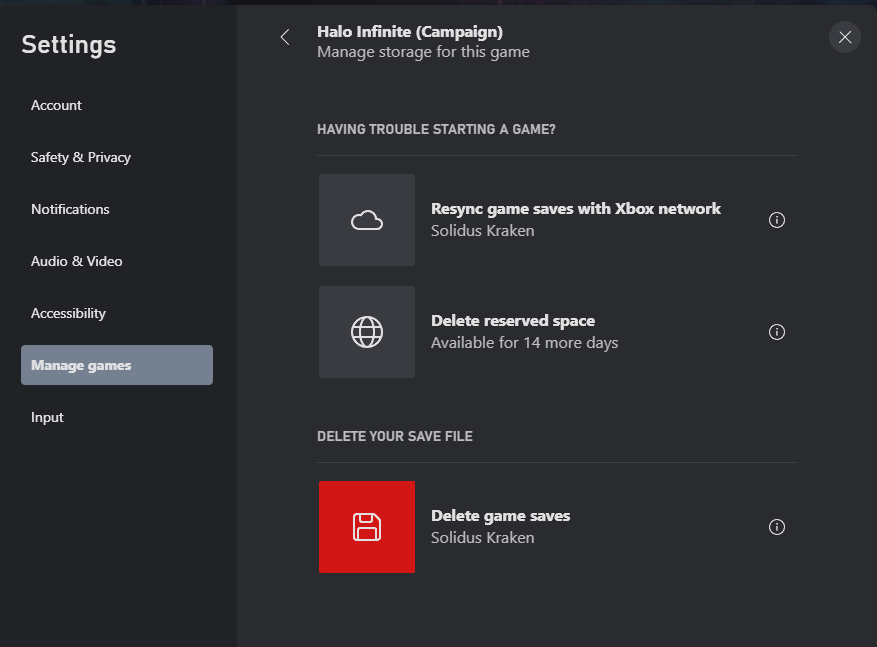
Task: Click the cloud resync icon tile
Action: tap(367, 220)
